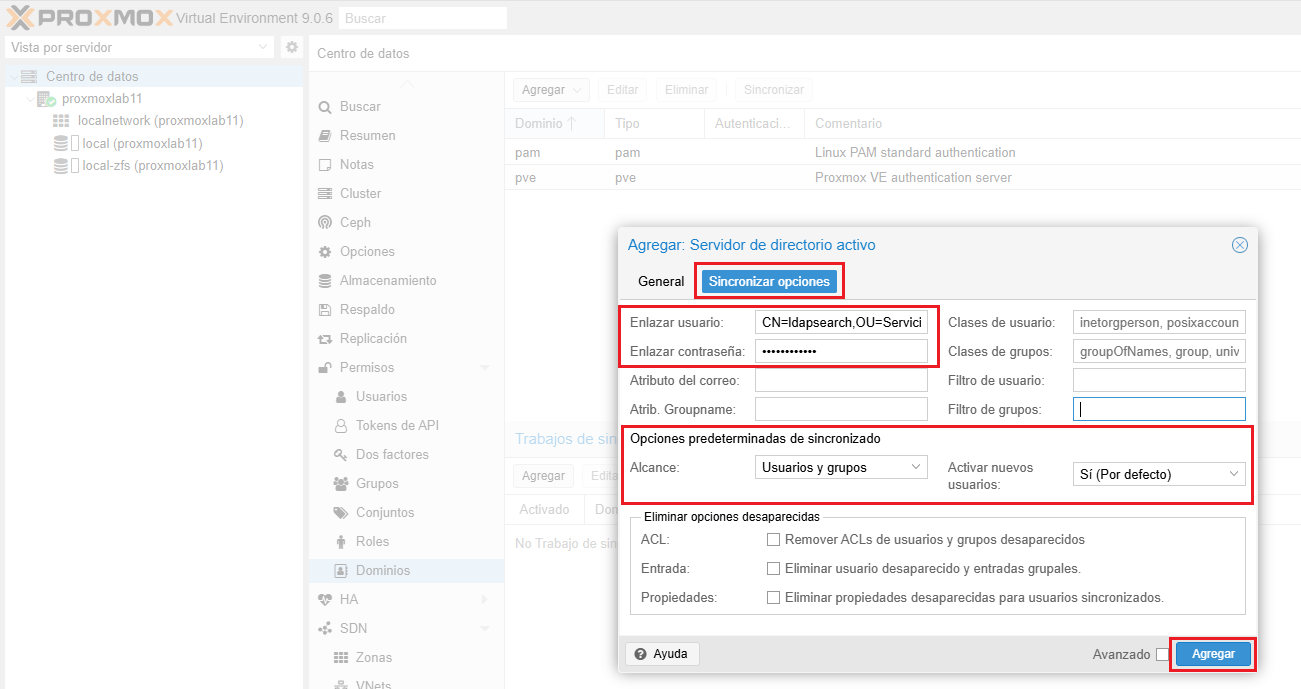
Task: Select local (proxmoxlab11) storage
Action: coord(142,143)
